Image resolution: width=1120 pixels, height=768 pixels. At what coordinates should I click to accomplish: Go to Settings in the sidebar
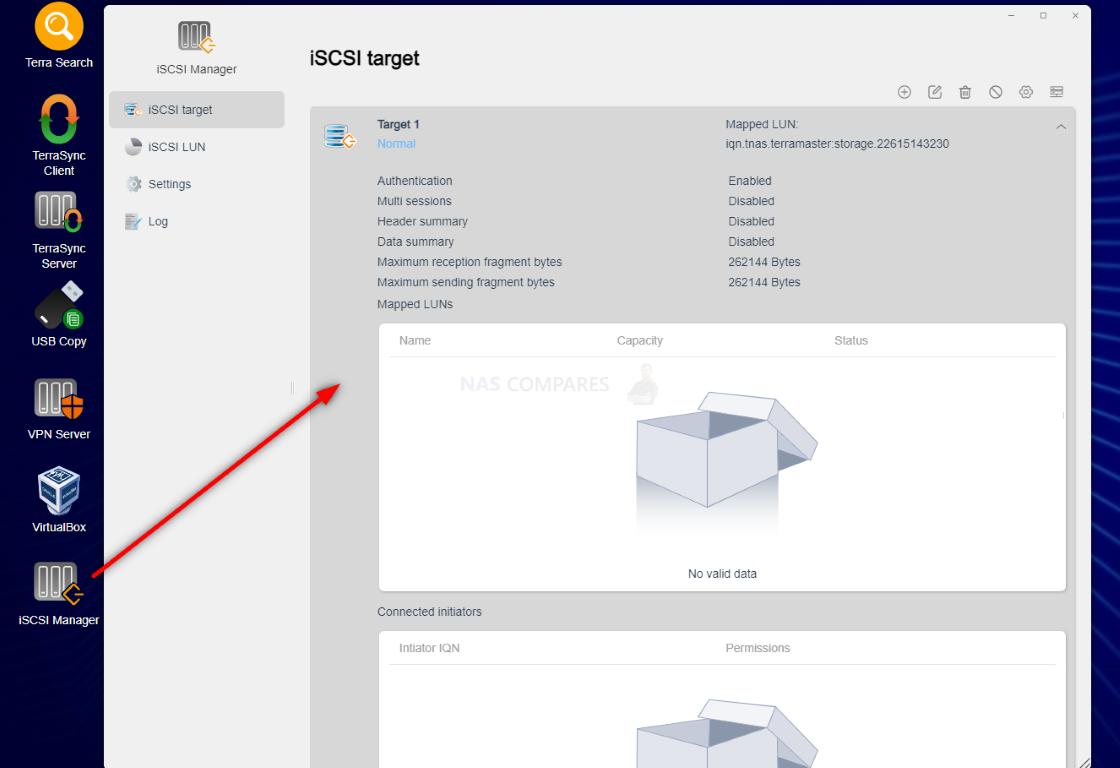click(196, 184)
